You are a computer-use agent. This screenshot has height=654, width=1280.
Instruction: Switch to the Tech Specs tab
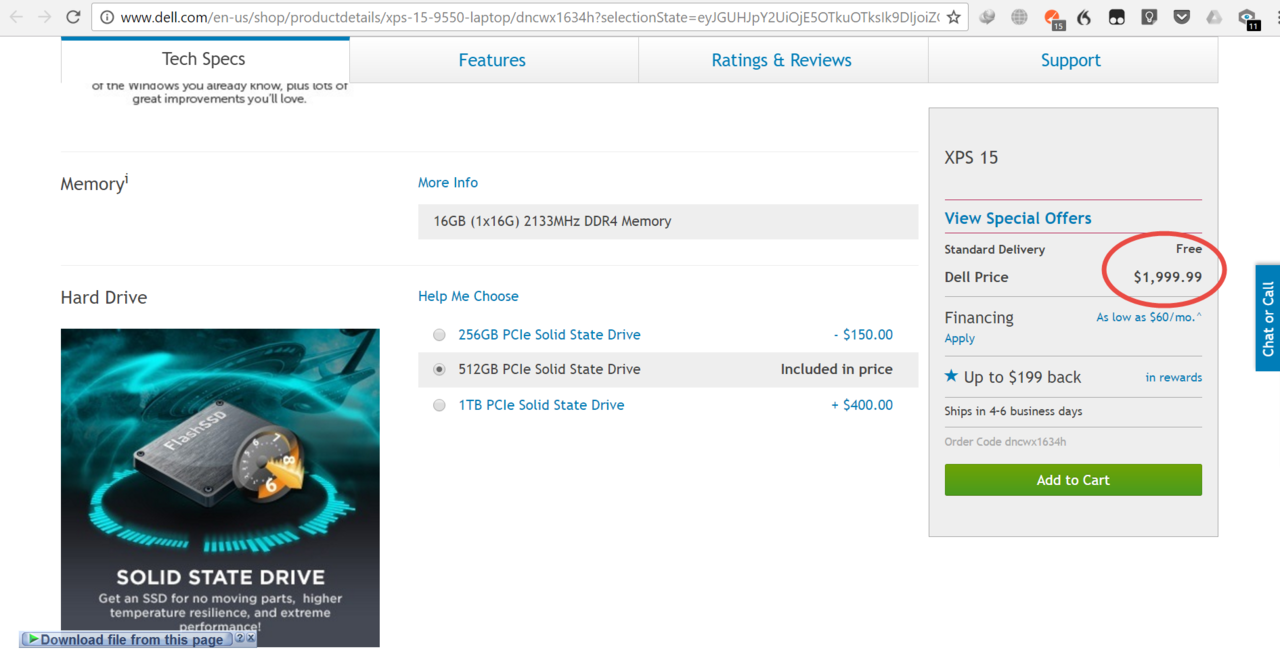(204, 60)
